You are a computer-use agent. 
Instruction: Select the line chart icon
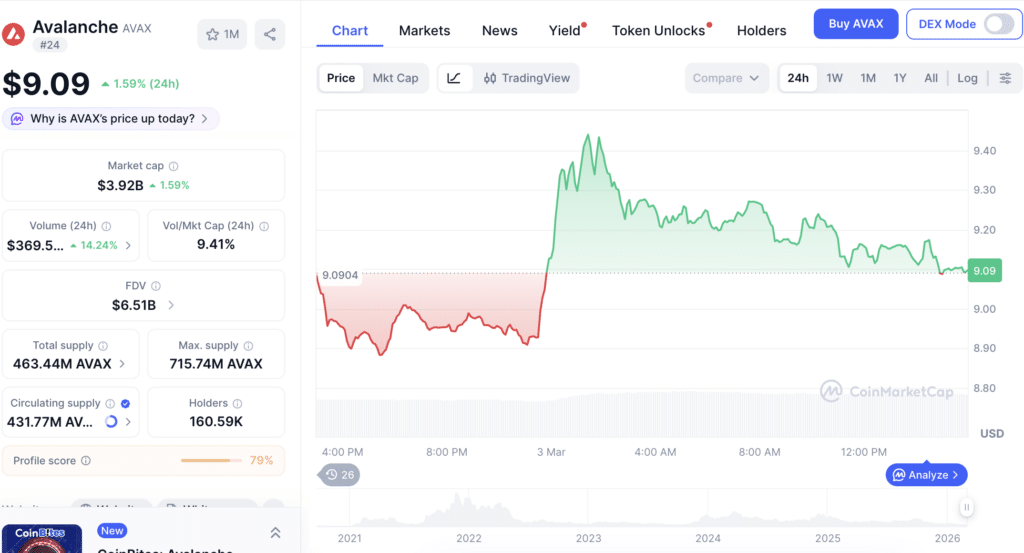point(454,78)
